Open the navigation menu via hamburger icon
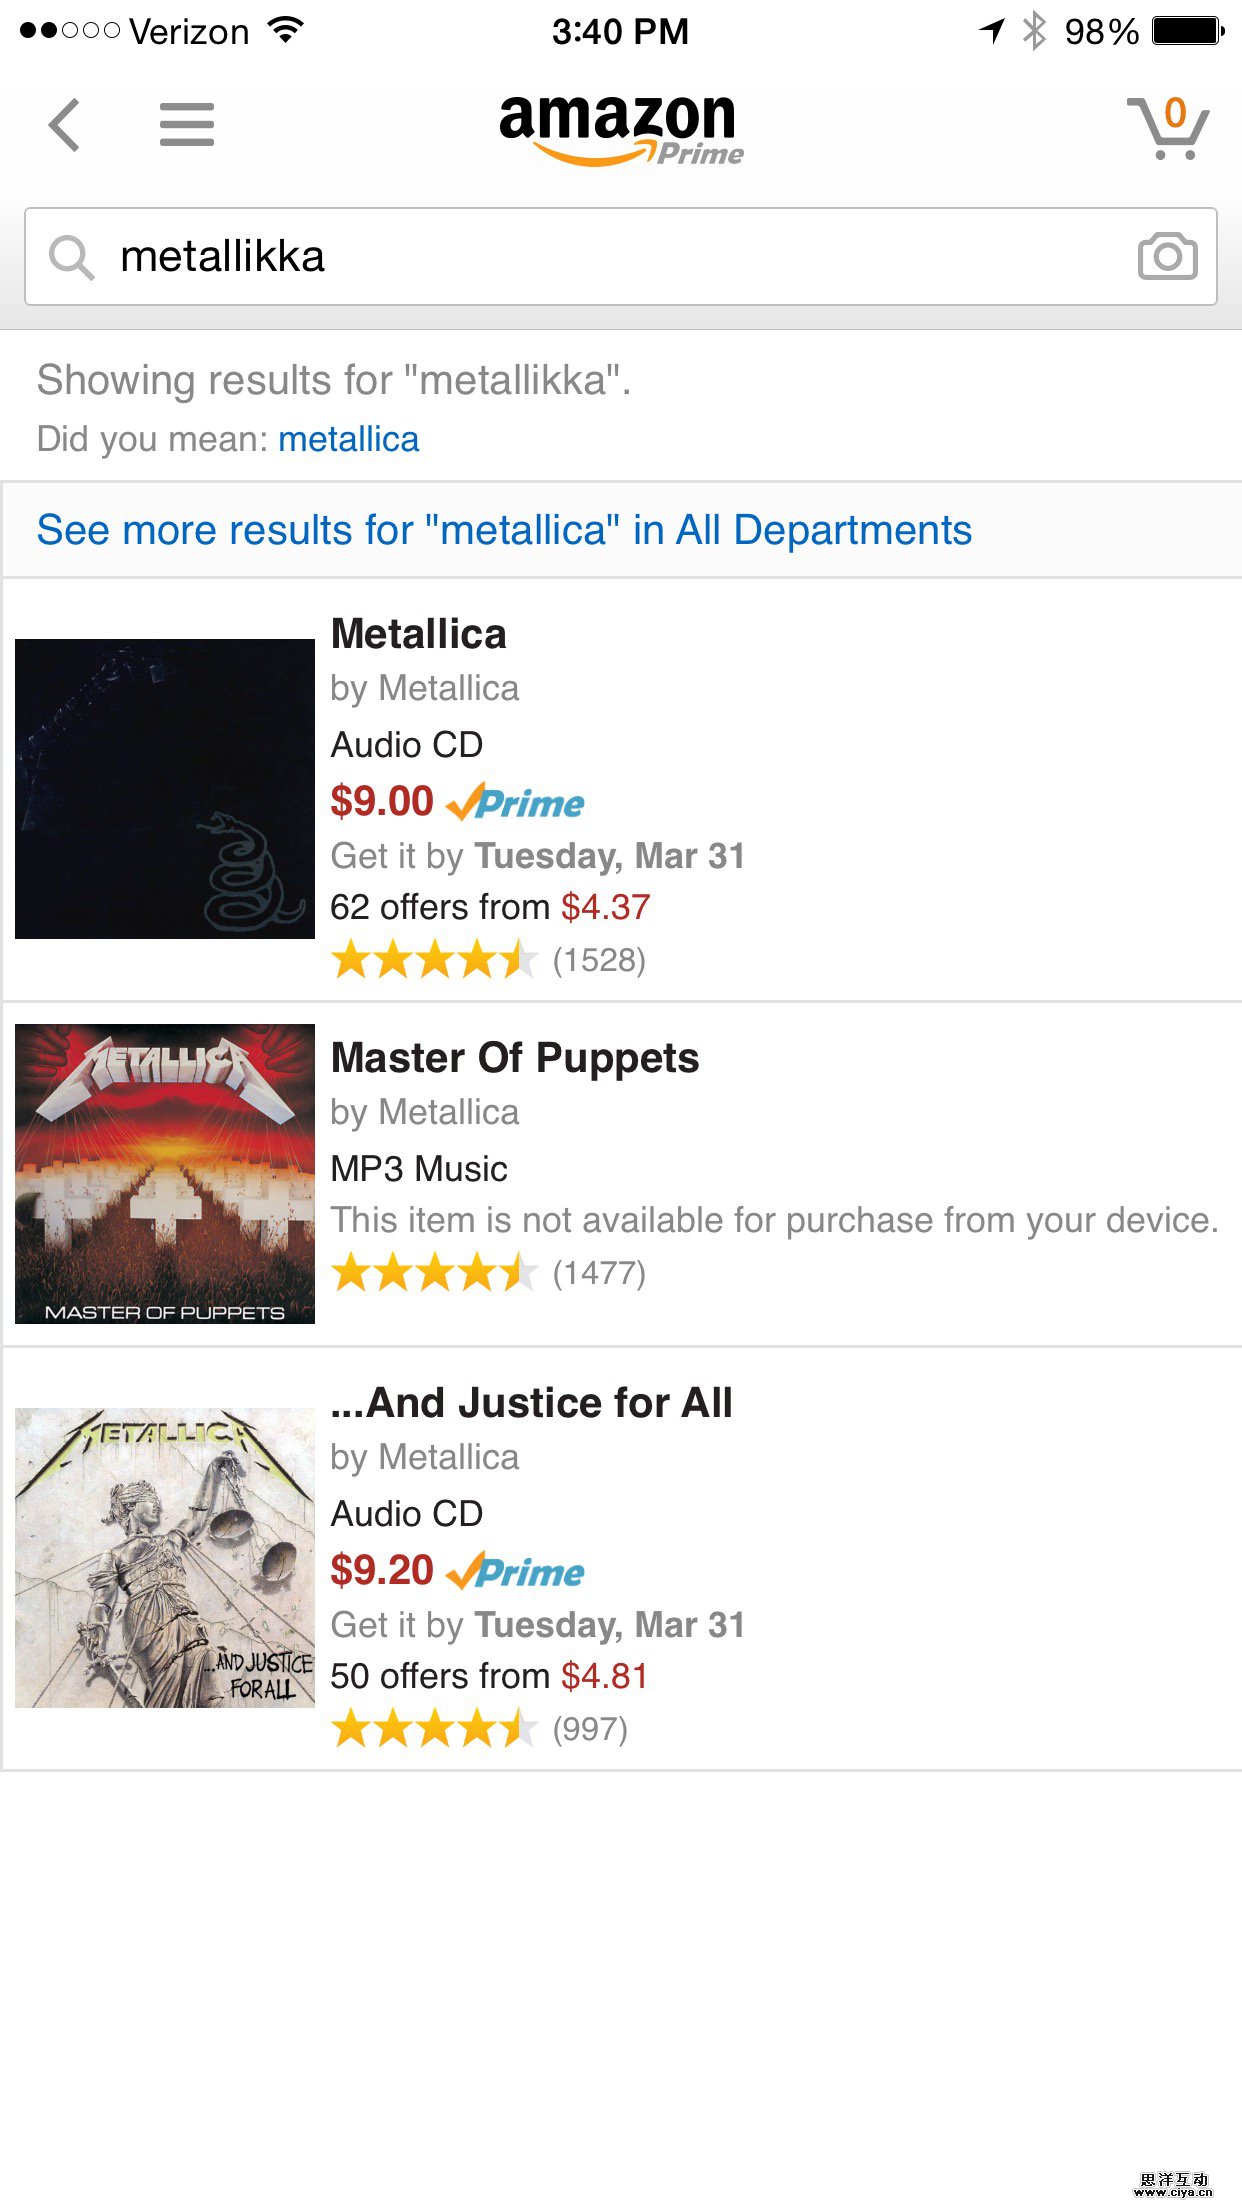 click(x=186, y=126)
